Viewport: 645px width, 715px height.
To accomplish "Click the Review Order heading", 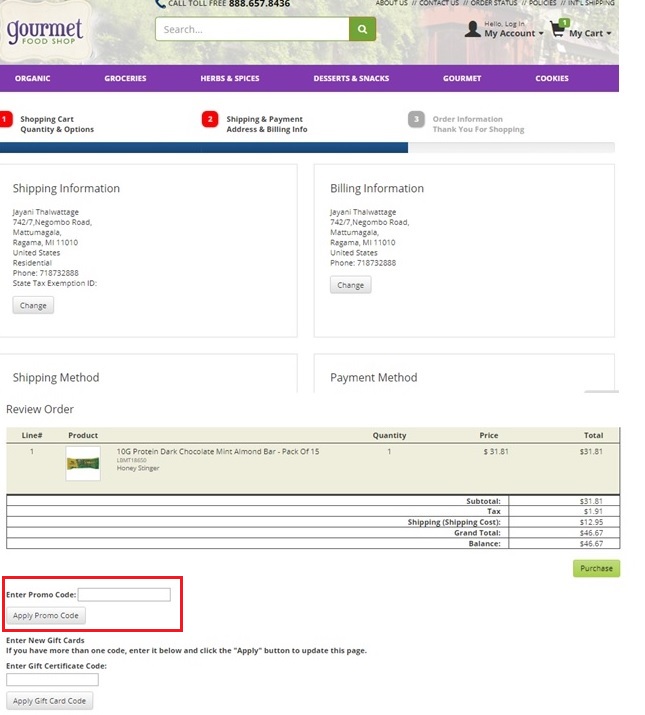I will pos(40,409).
